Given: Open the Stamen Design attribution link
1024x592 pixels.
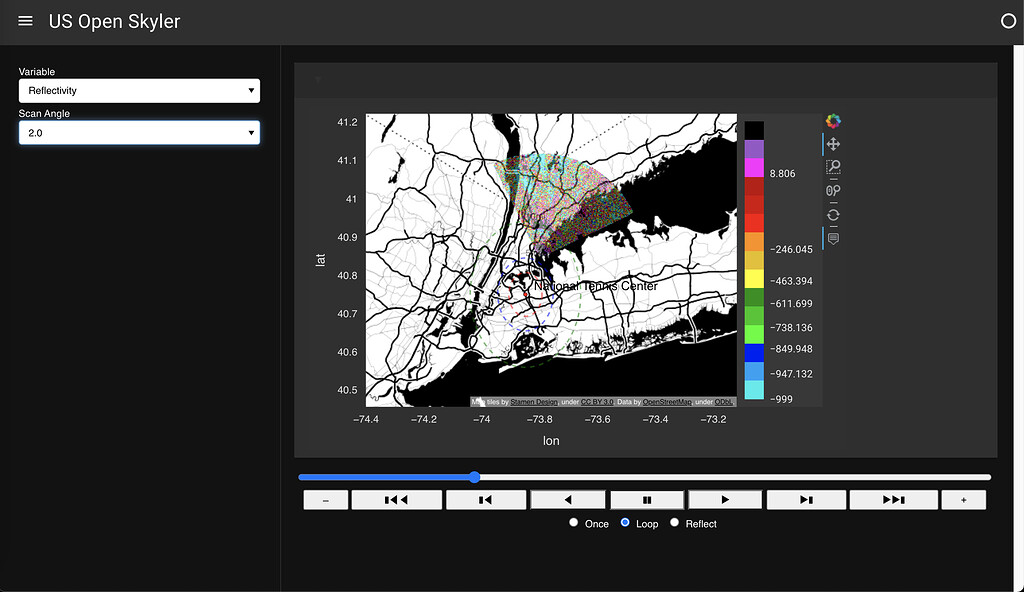Looking at the screenshot, I should (534, 402).
